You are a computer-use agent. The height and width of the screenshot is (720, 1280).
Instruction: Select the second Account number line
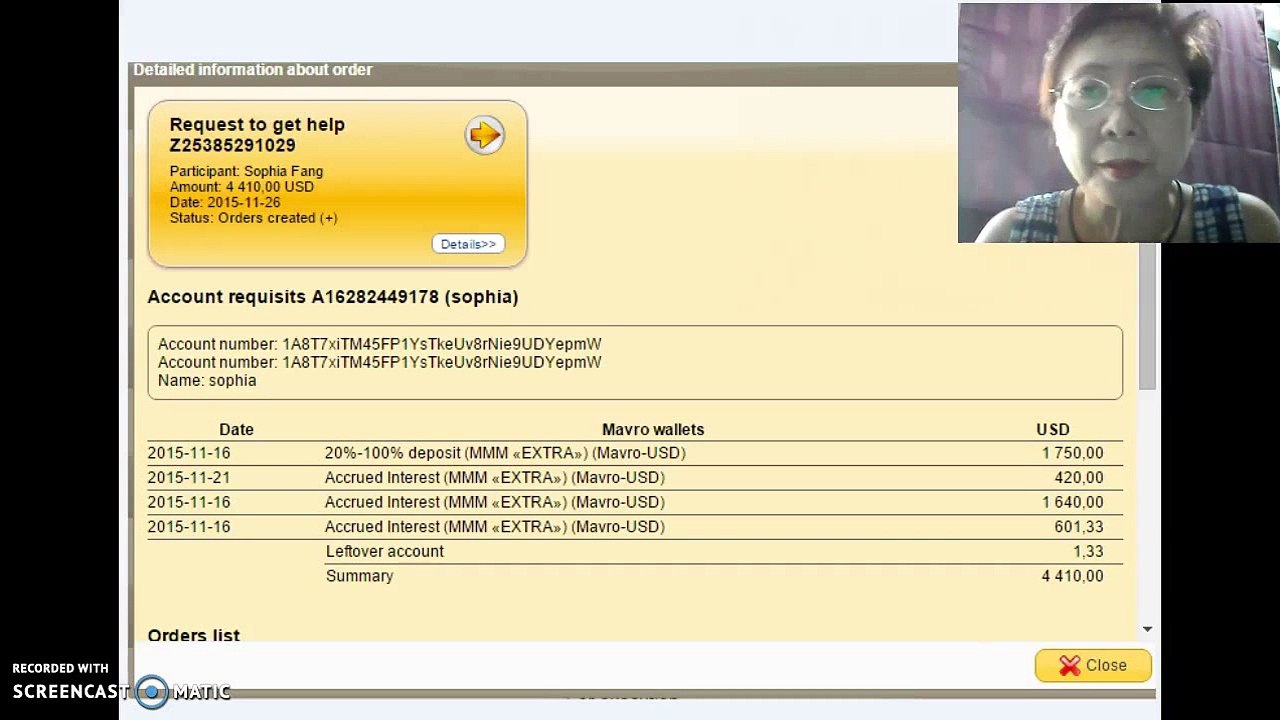(x=380, y=362)
